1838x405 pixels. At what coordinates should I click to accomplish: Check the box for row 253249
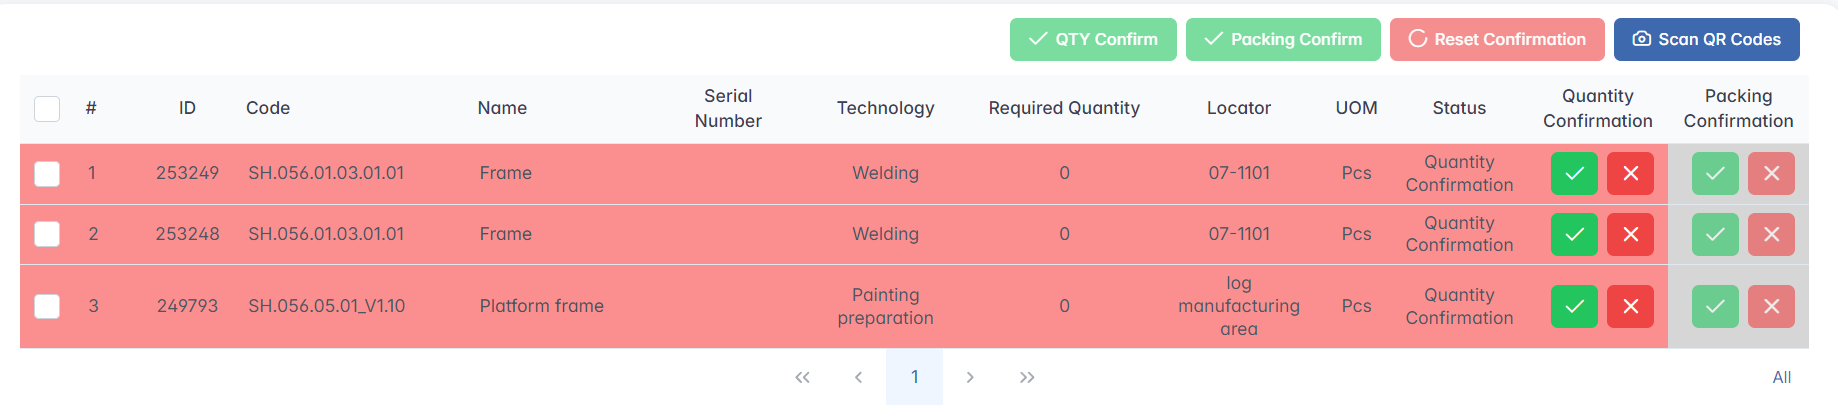pos(47,173)
